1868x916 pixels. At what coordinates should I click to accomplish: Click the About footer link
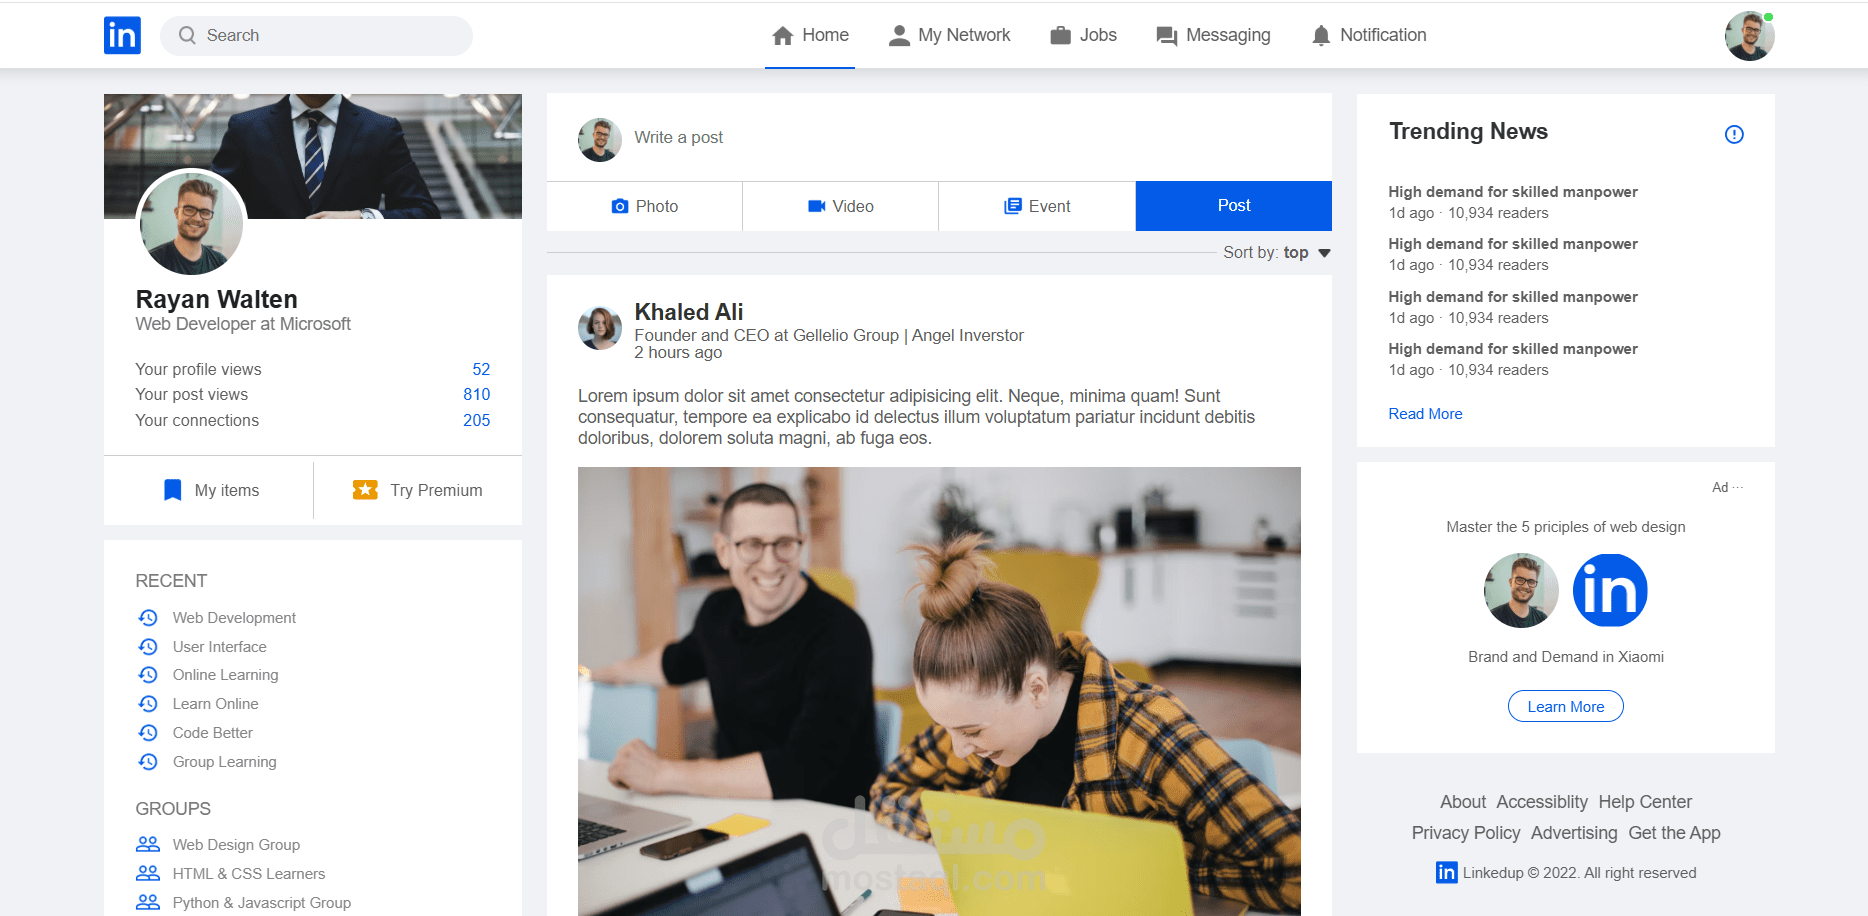pyautogui.click(x=1463, y=802)
